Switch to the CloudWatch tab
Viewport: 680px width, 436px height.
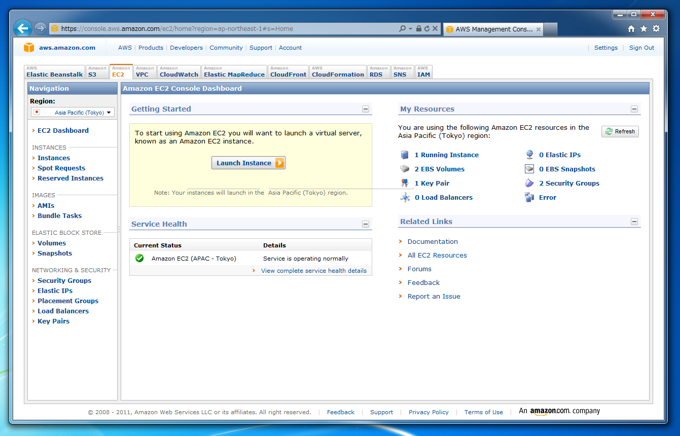coord(179,72)
